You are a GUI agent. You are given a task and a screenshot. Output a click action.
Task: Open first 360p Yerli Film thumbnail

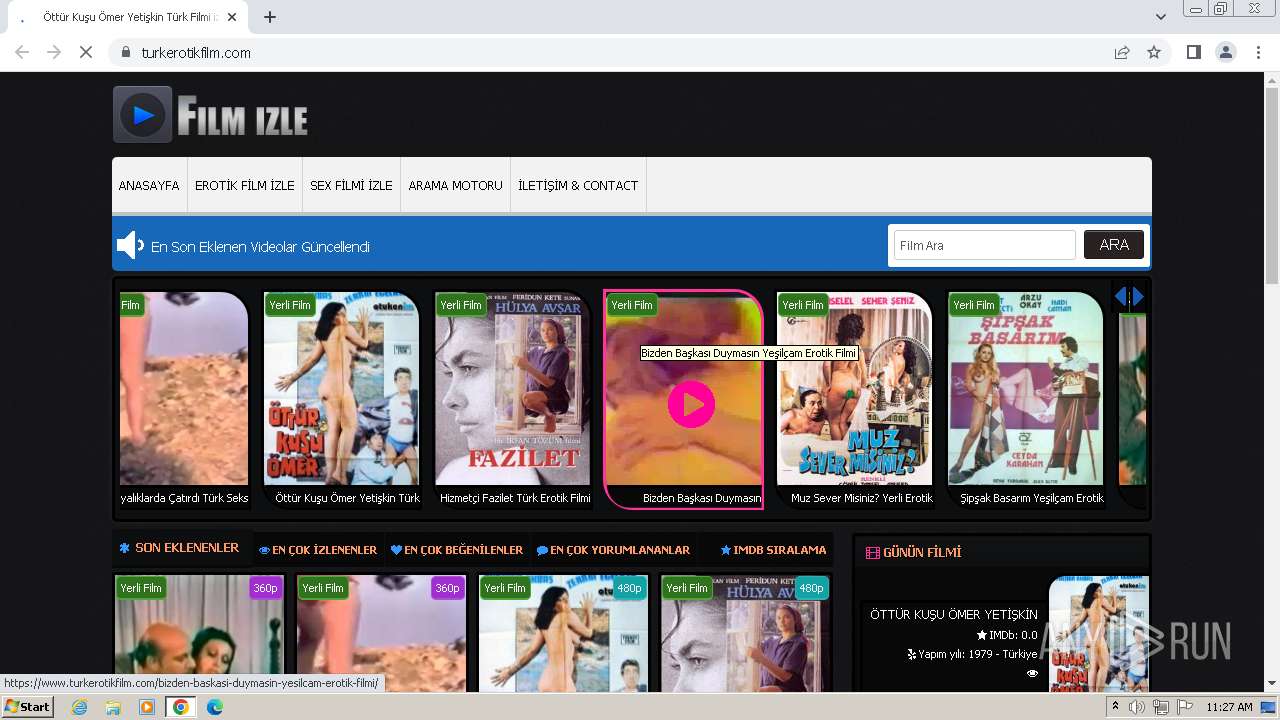pyautogui.click(x=199, y=633)
